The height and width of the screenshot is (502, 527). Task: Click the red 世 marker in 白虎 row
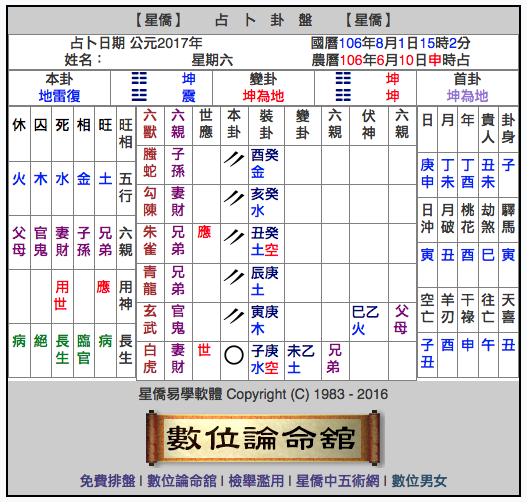pyautogui.click(x=204, y=350)
